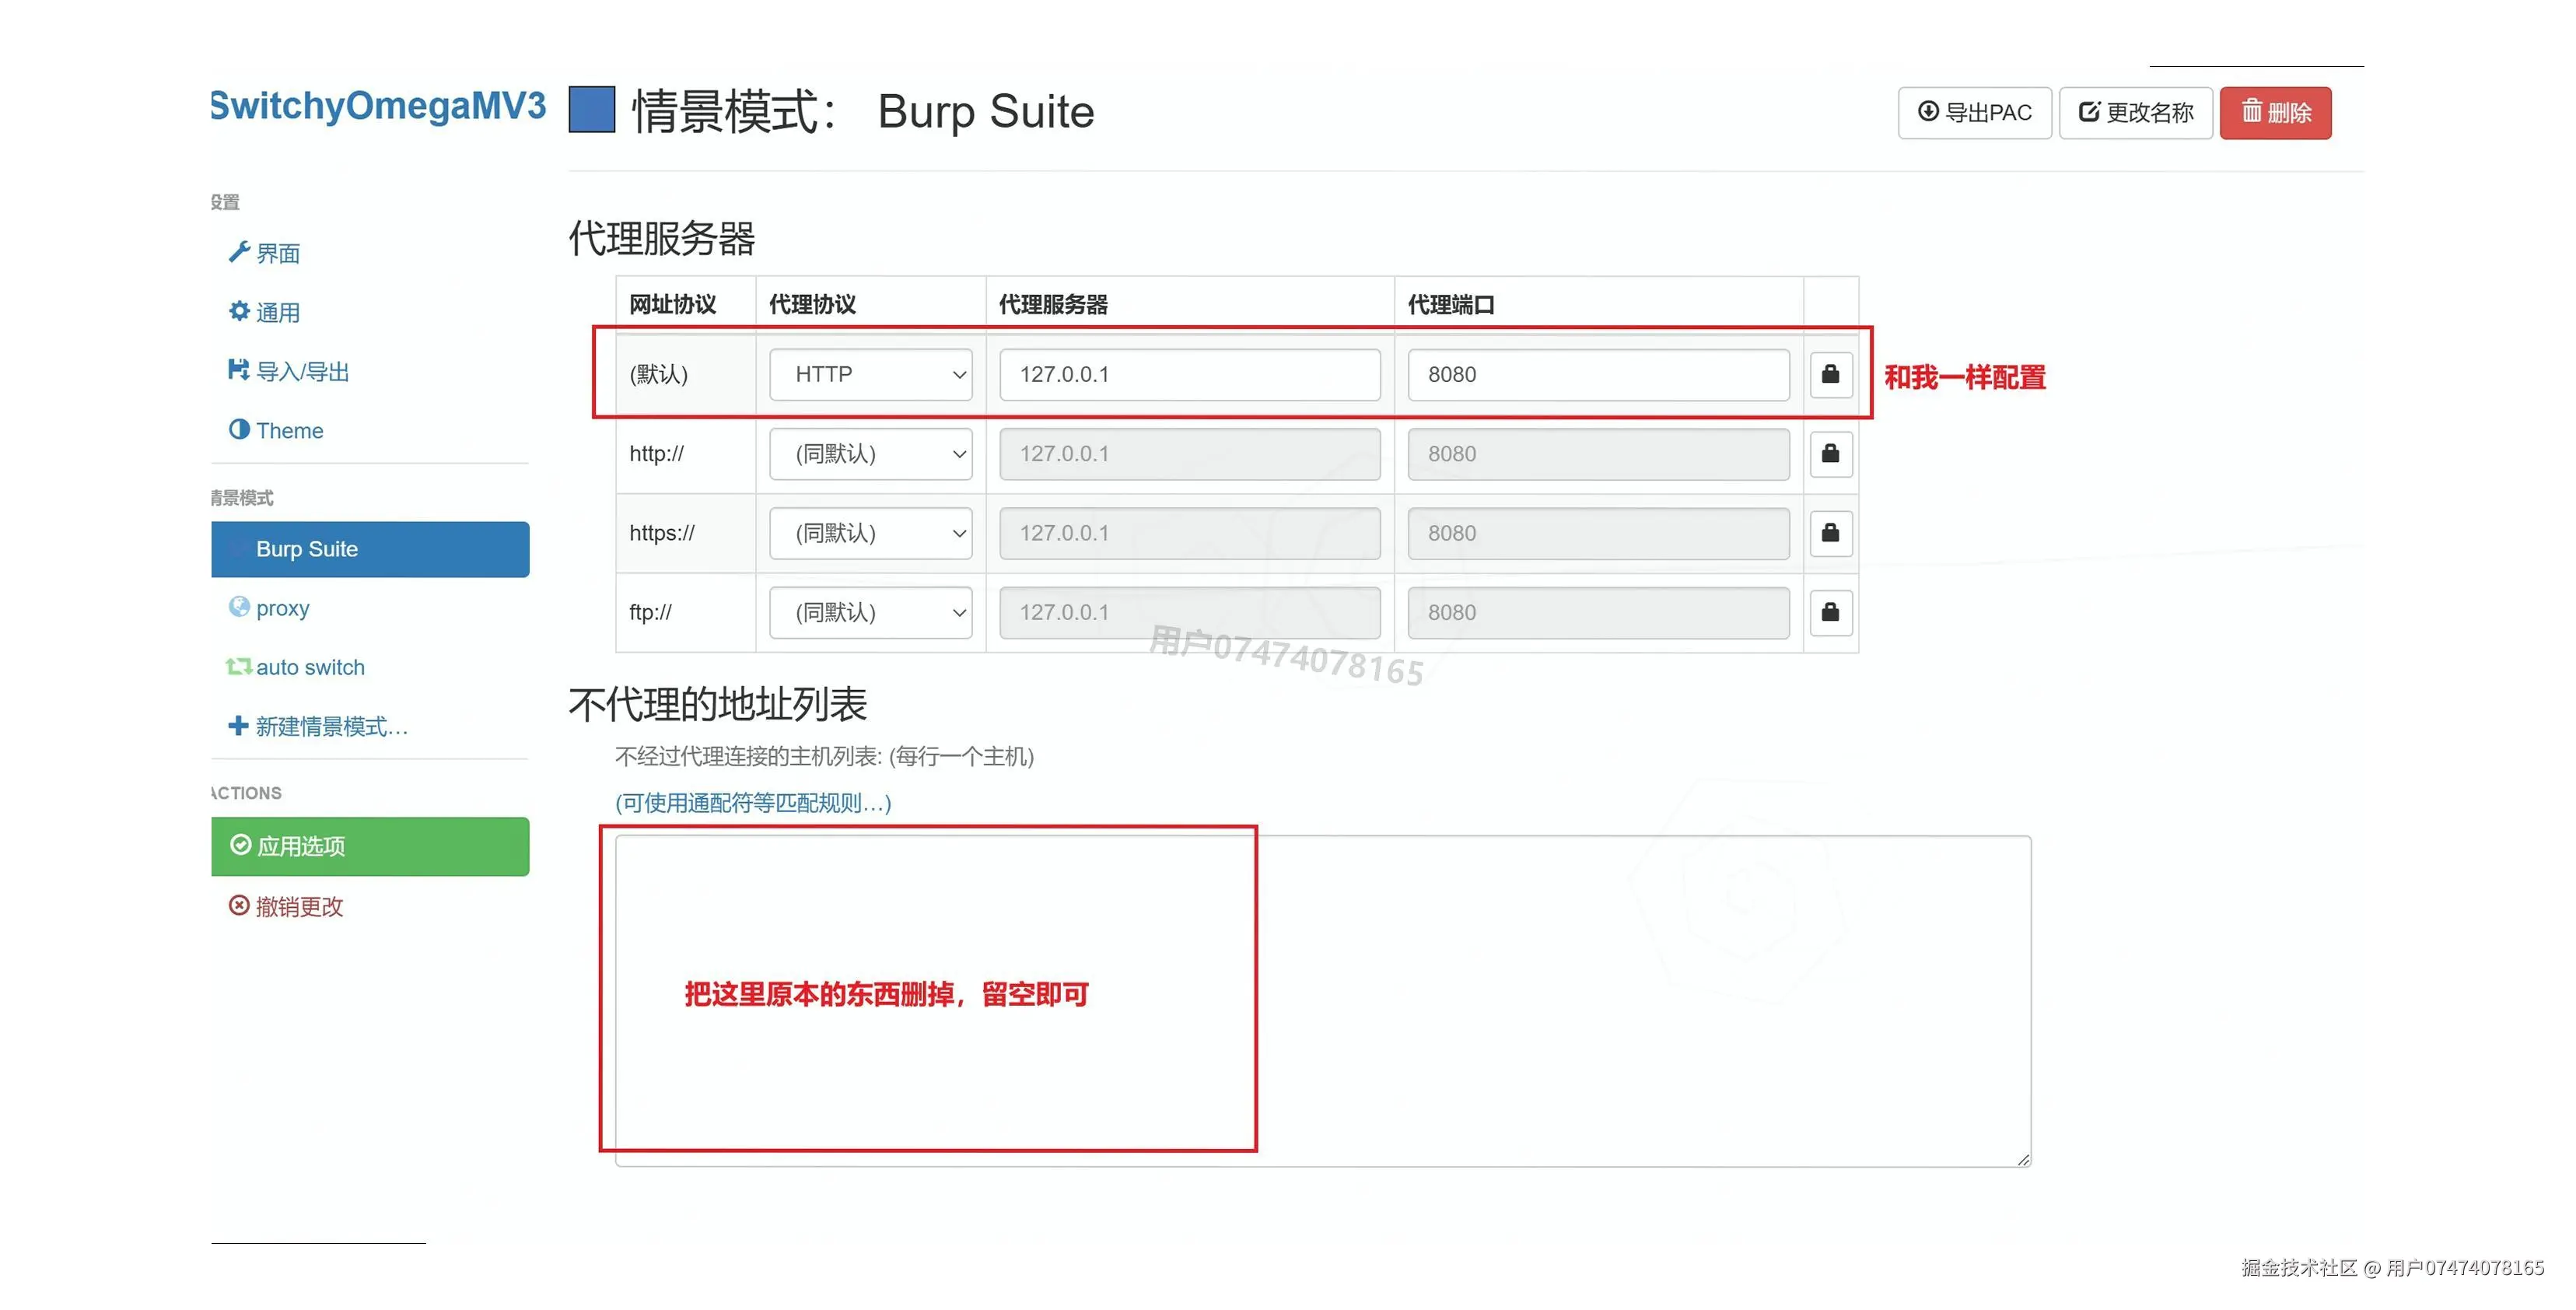The image size is (2576, 1310).
Task: Click the 不代理的地址列表 heading
Action: click(718, 704)
